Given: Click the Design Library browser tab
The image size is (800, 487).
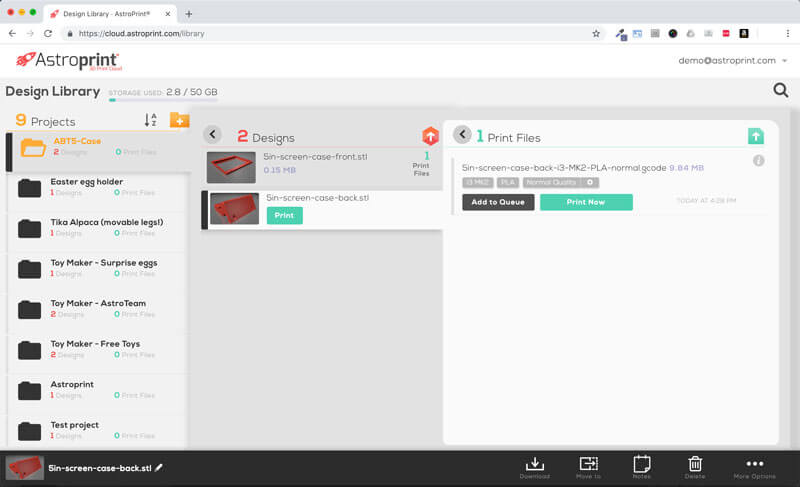Looking at the screenshot, I should (110, 14).
